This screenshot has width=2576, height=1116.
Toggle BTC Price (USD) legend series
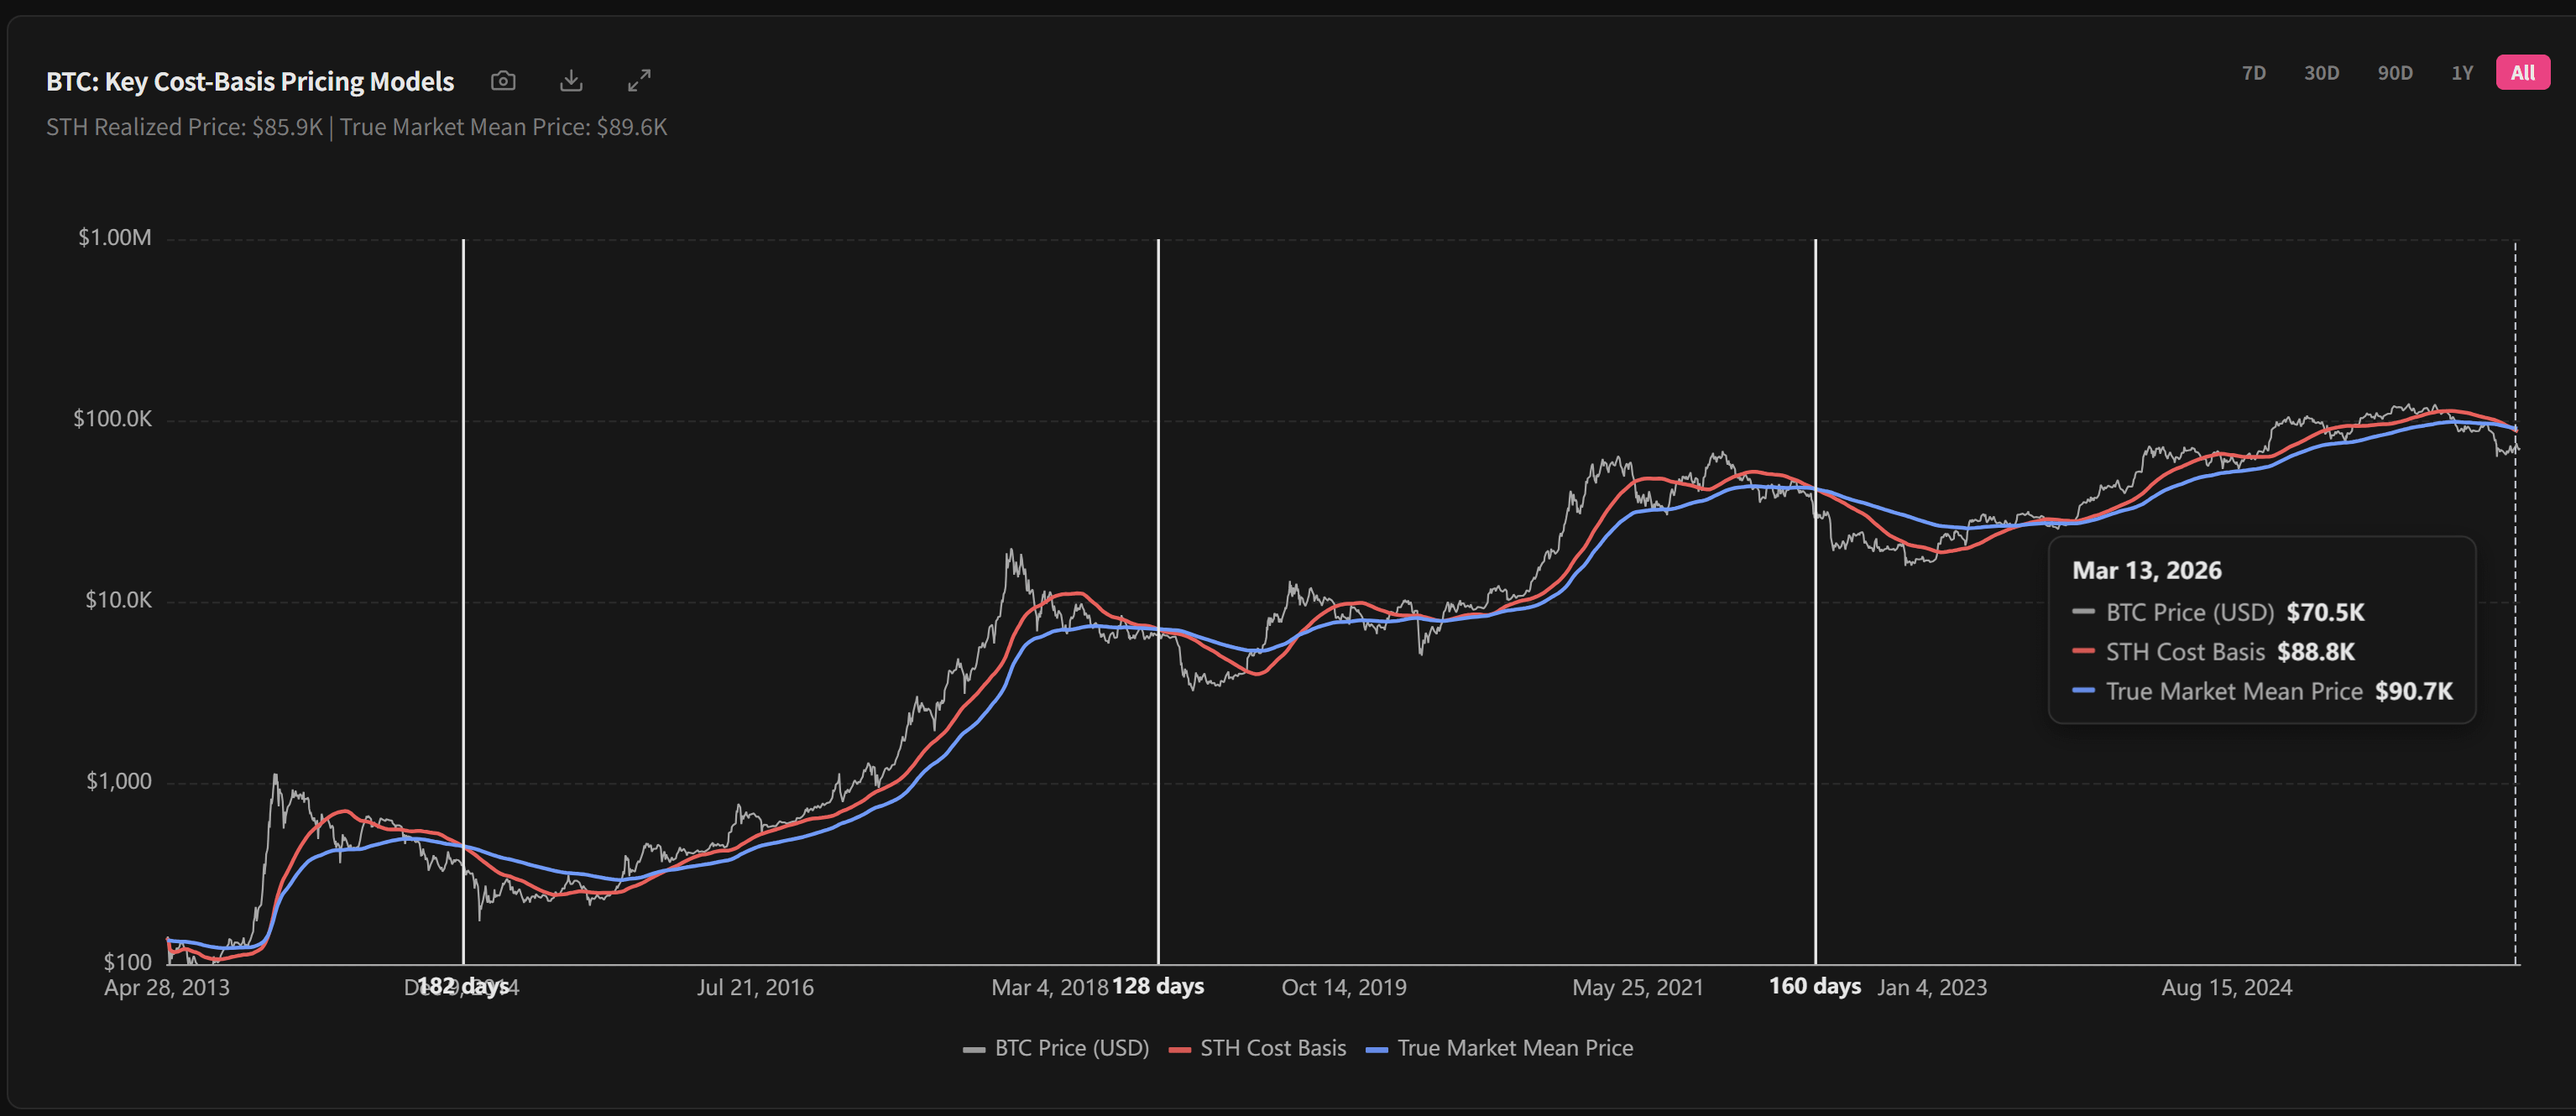coord(1057,1048)
